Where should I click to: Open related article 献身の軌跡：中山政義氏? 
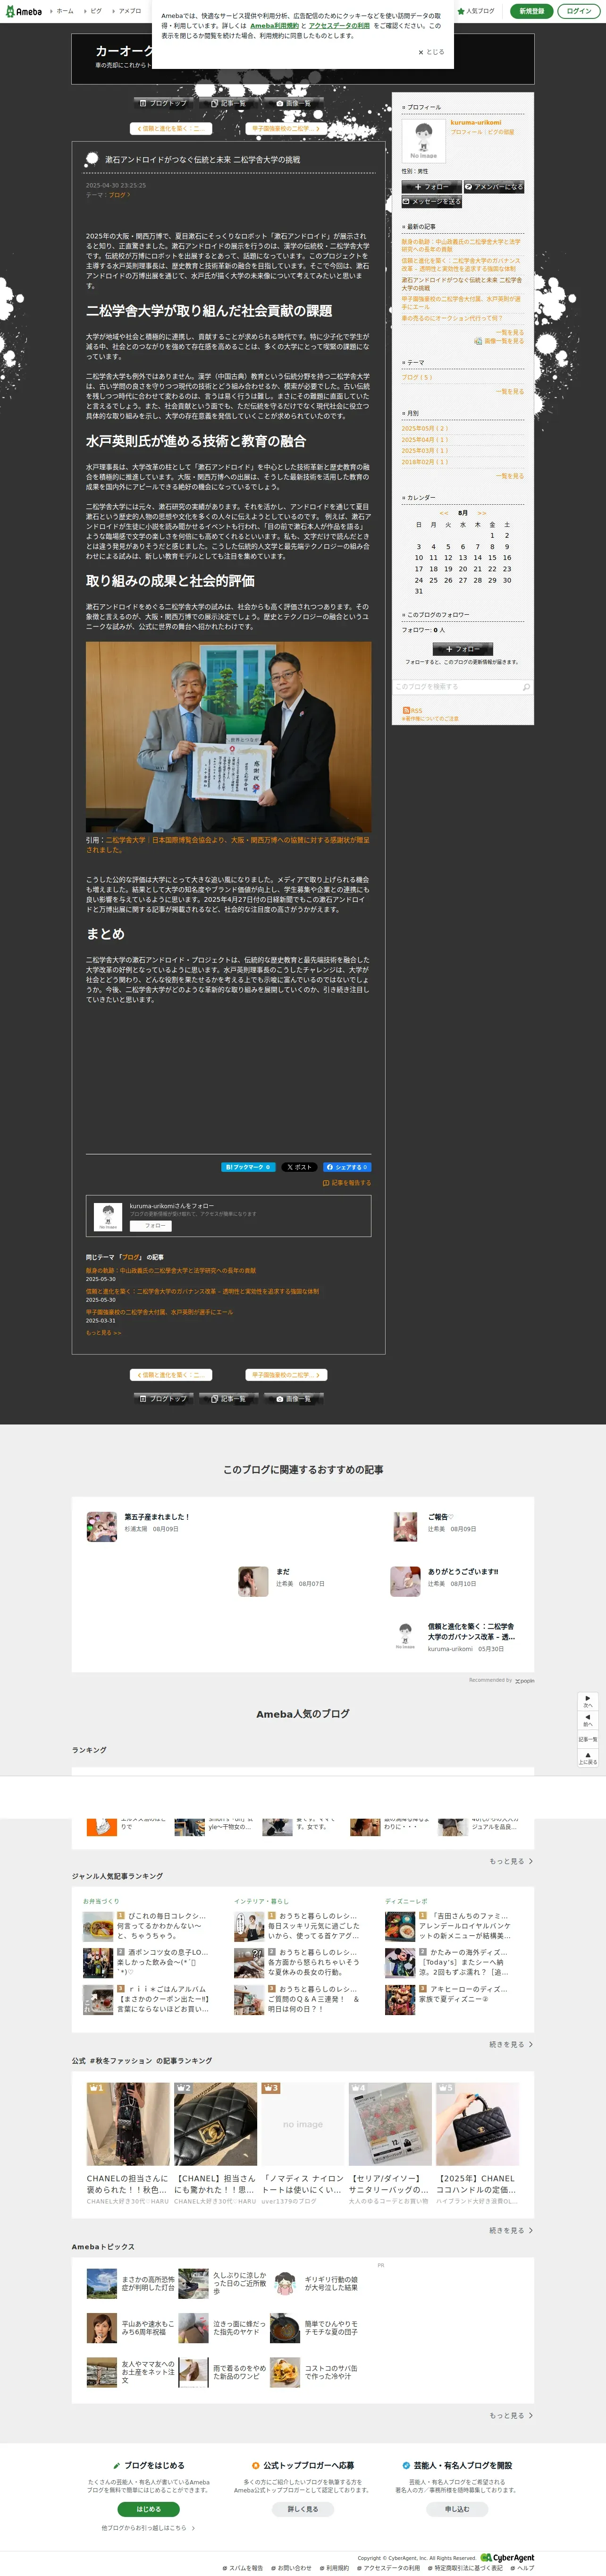pyautogui.click(x=170, y=1270)
